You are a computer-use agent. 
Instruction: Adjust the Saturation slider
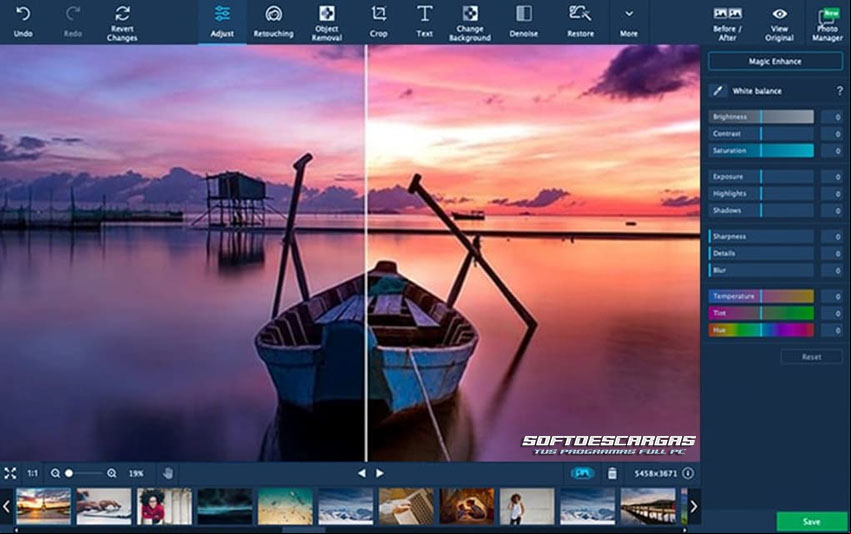tap(761, 150)
